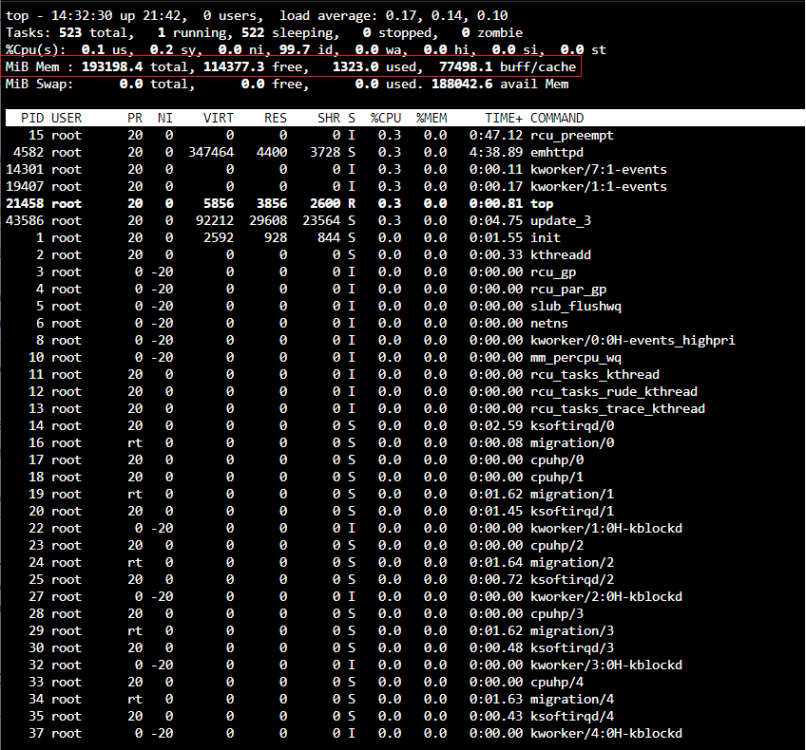This screenshot has width=806, height=750.
Task: Click the slub_flushwq command
Action: coord(576,306)
